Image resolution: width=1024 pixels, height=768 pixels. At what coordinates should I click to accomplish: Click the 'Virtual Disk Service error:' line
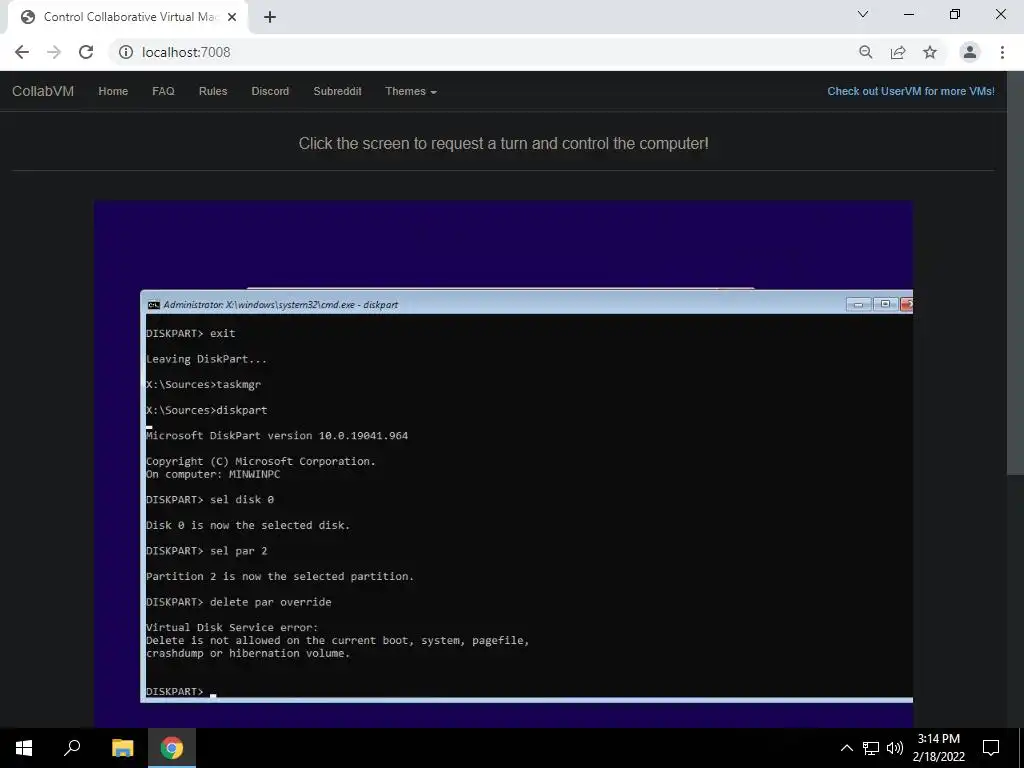[x=232, y=628]
